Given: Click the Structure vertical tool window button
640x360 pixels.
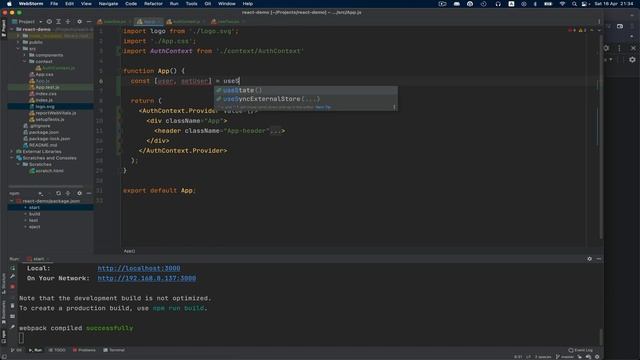Looking at the screenshot, I should [4, 283].
